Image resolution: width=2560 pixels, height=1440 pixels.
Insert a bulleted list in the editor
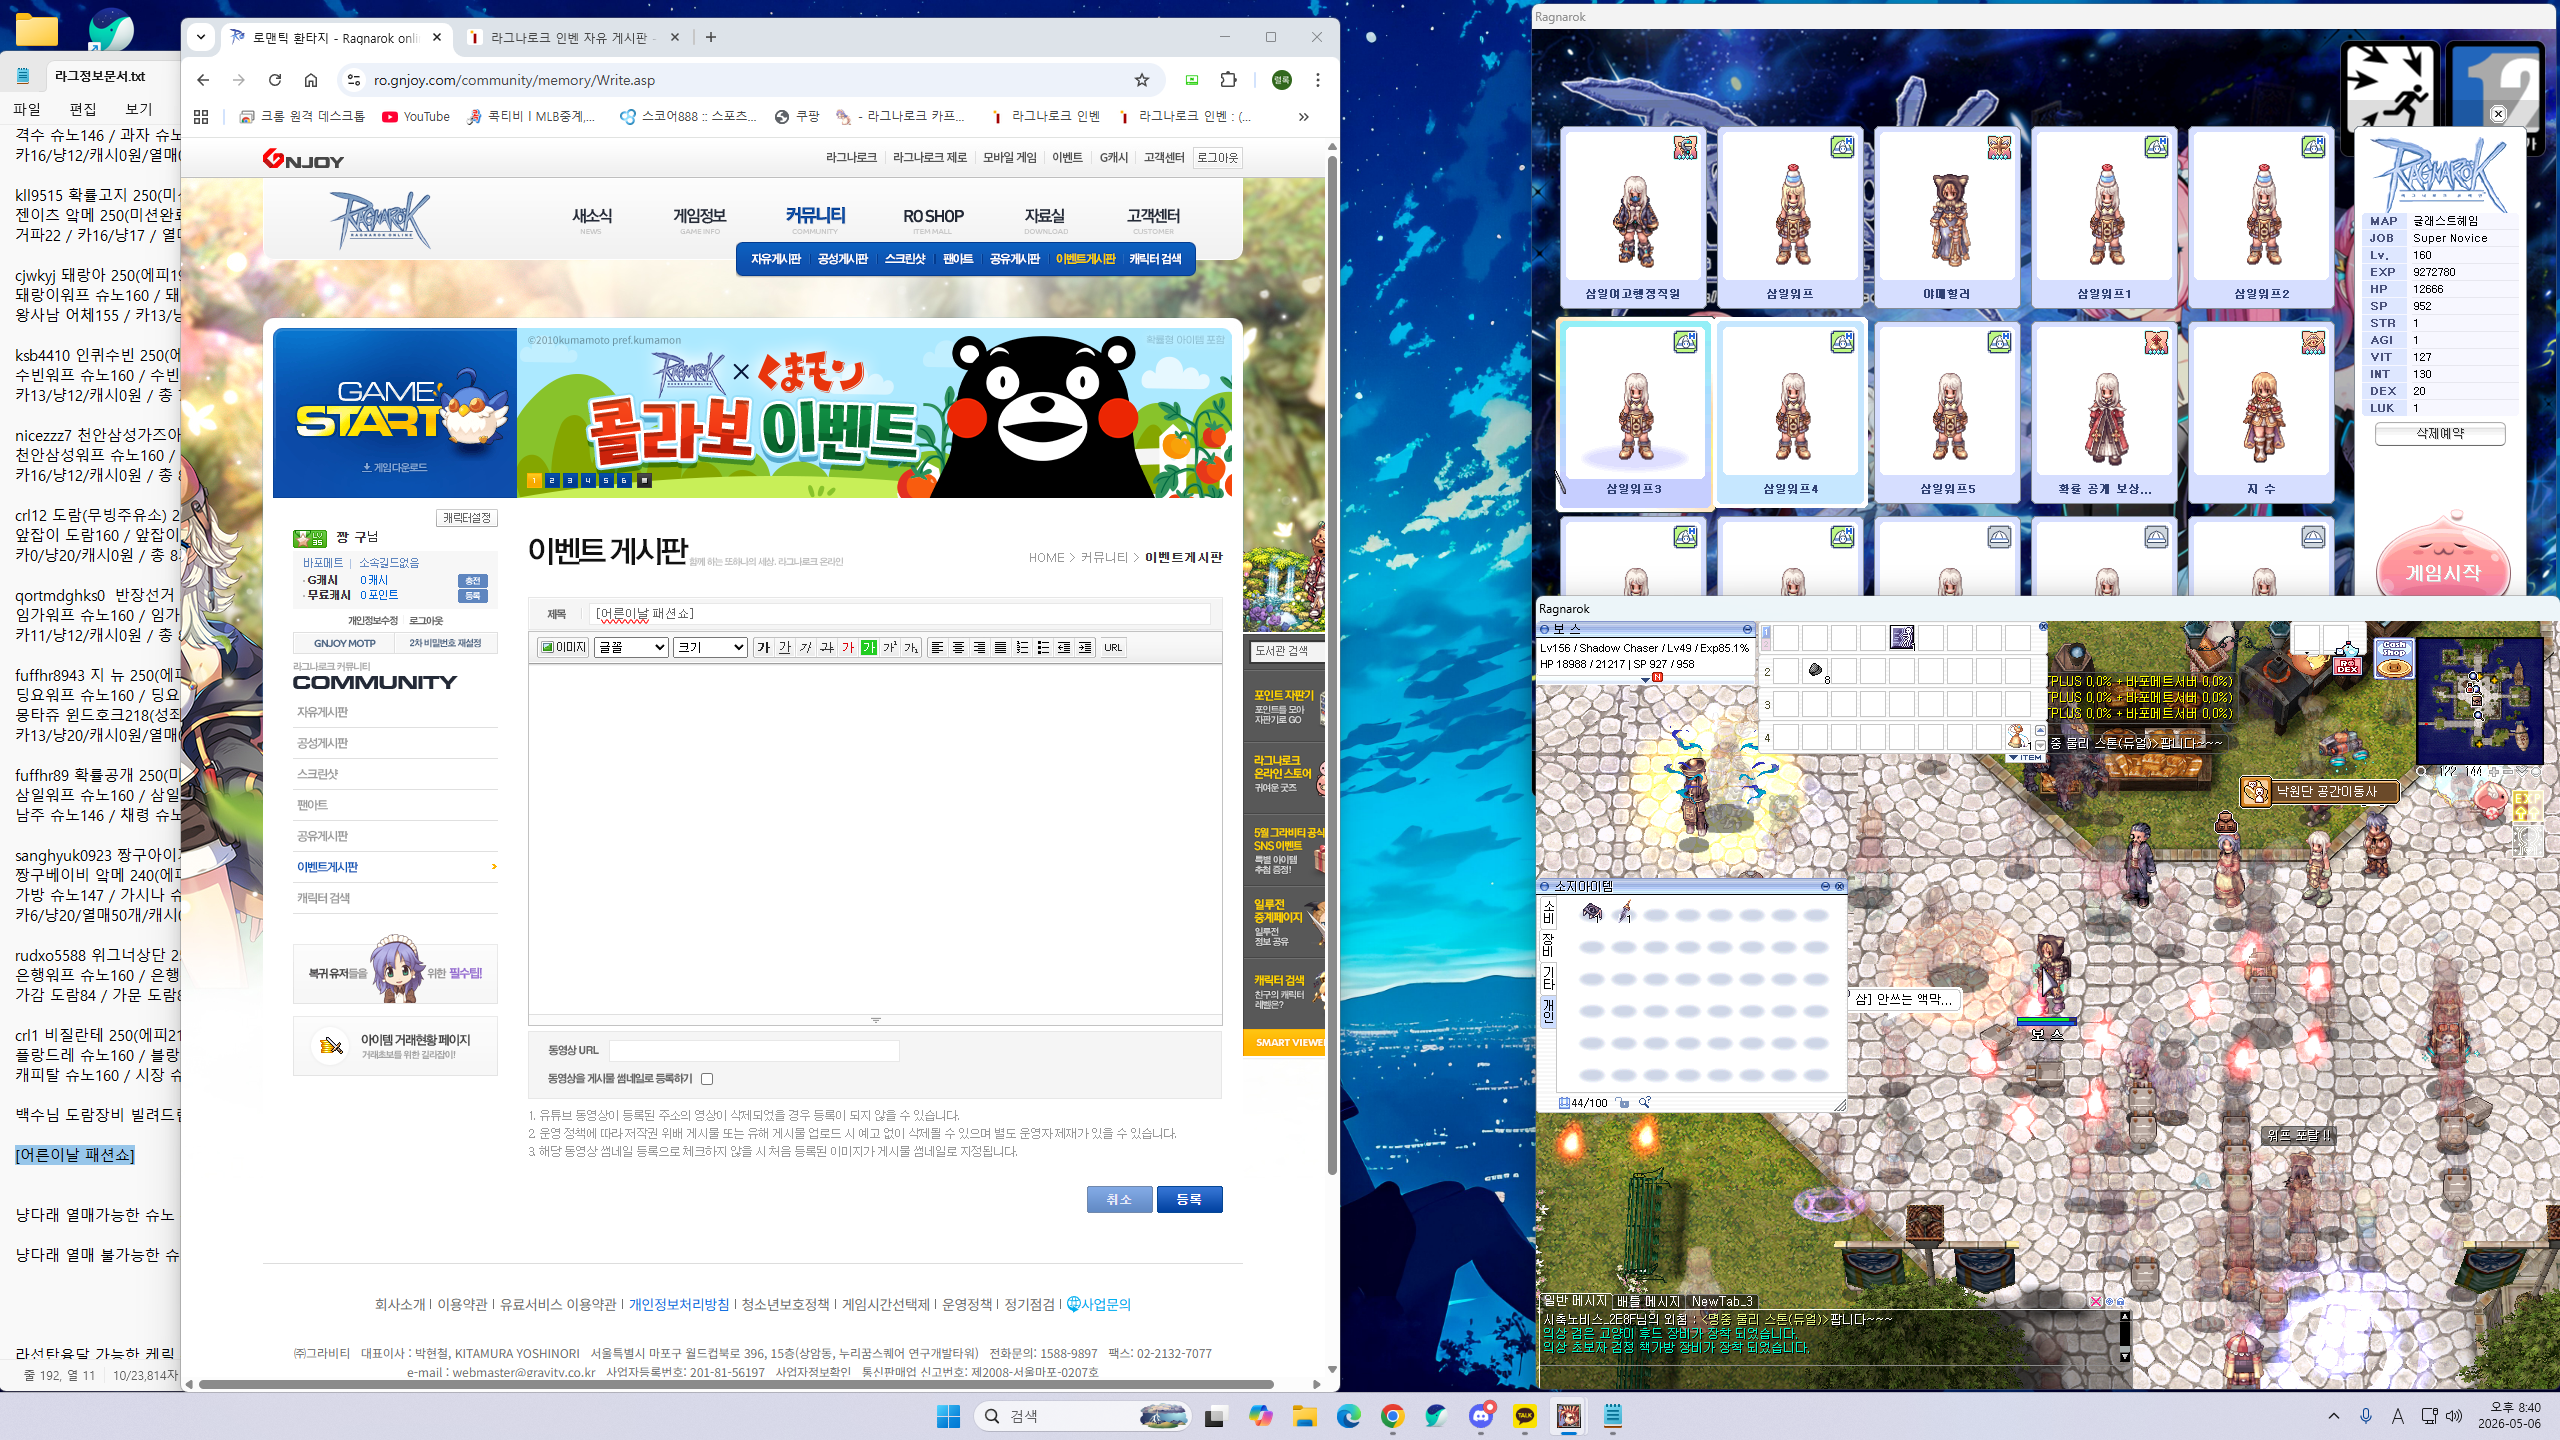pyautogui.click(x=1043, y=647)
